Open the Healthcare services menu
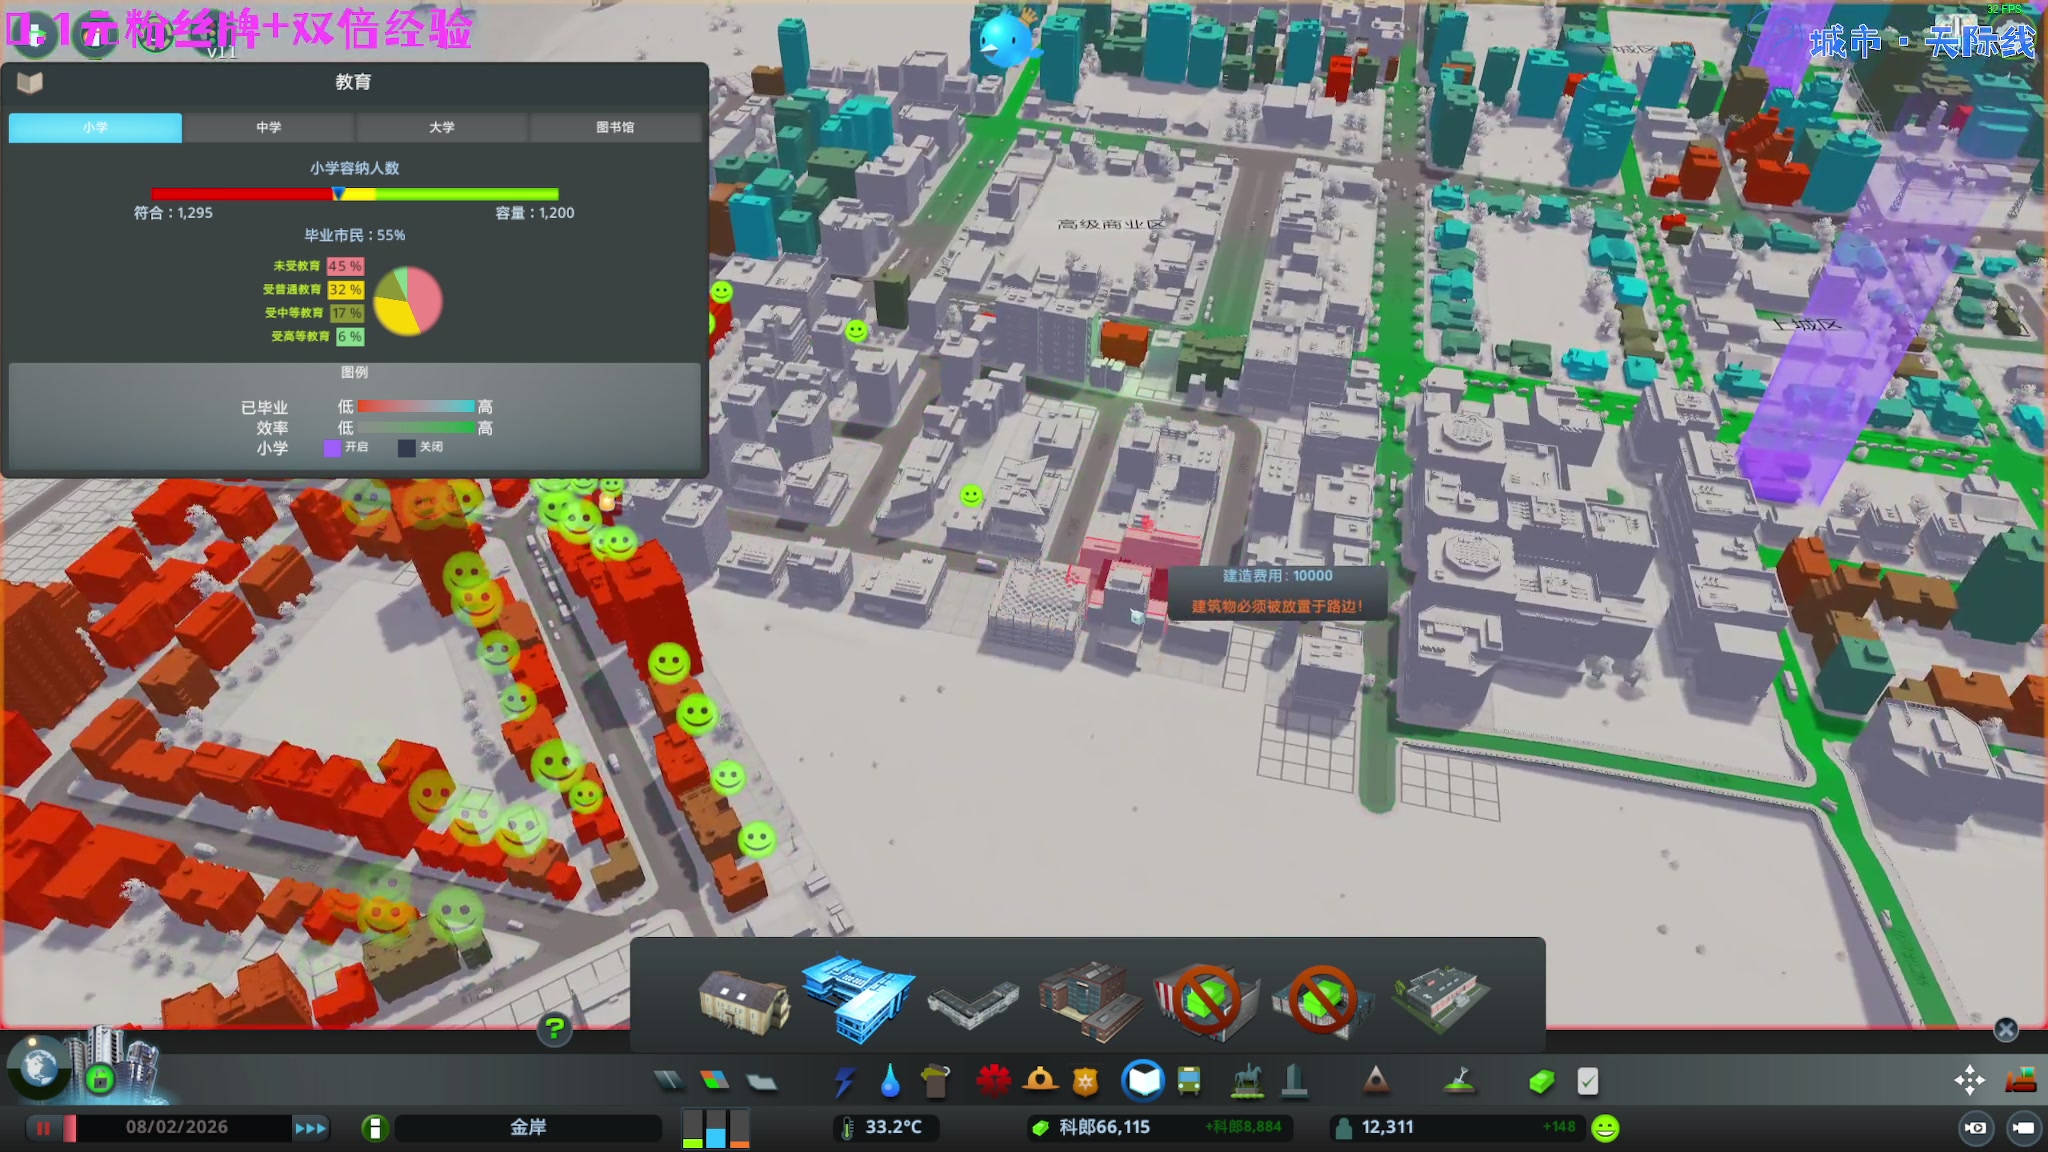This screenshot has height=1152, width=2048. (x=993, y=1081)
